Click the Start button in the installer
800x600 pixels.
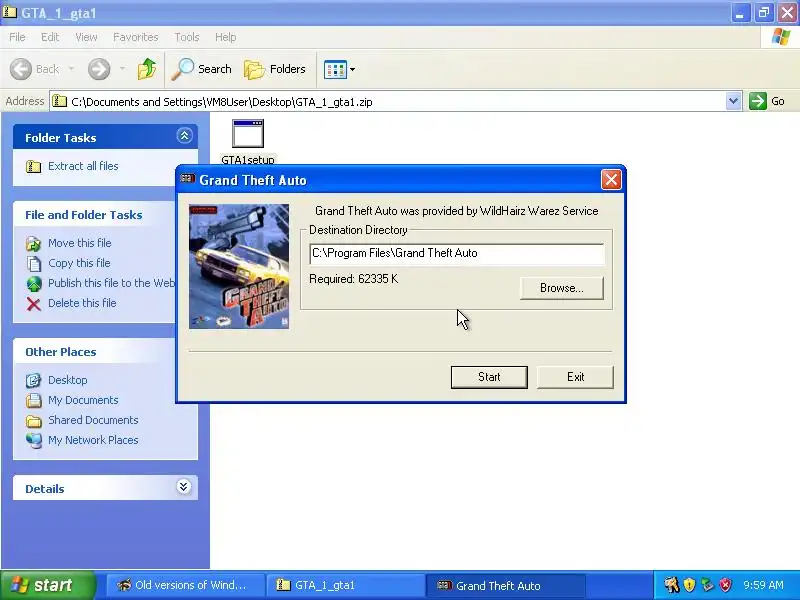pyautogui.click(x=489, y=377)
